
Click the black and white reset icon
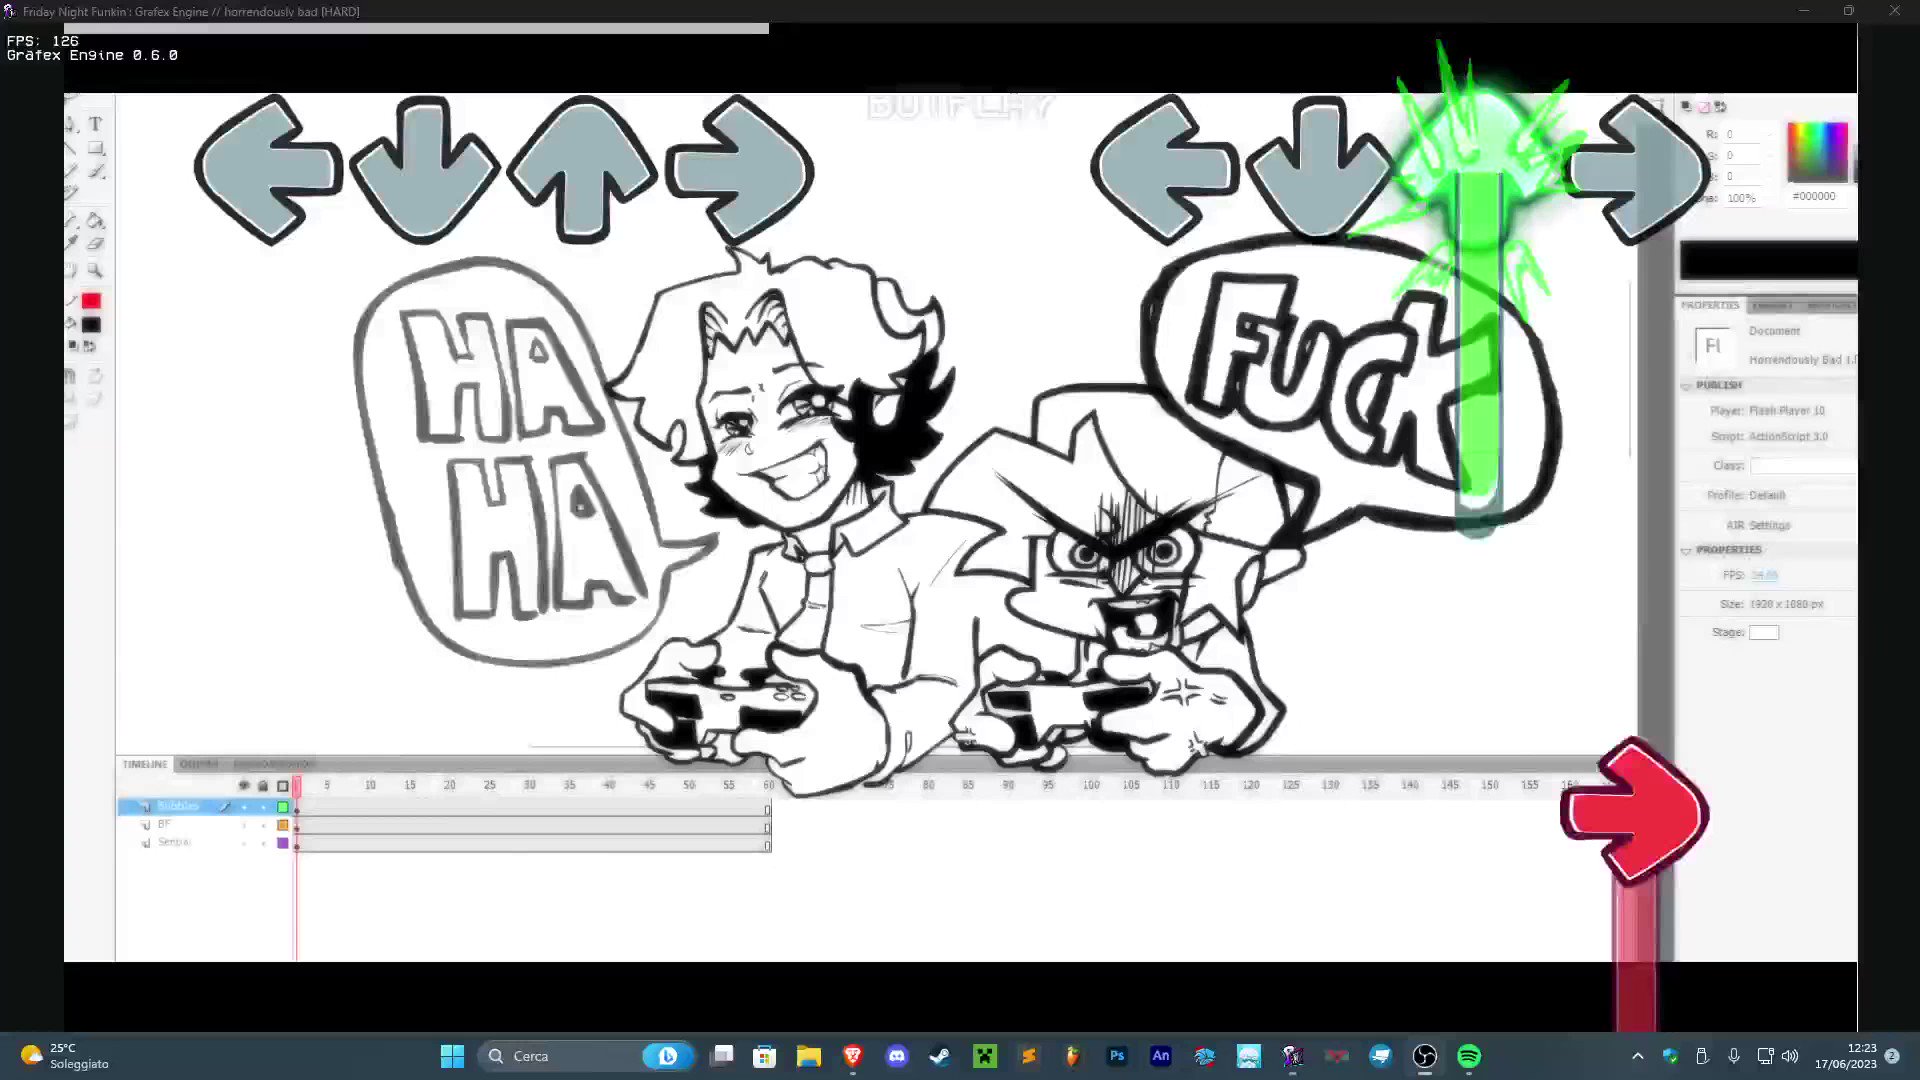click(x=72, y=346)
